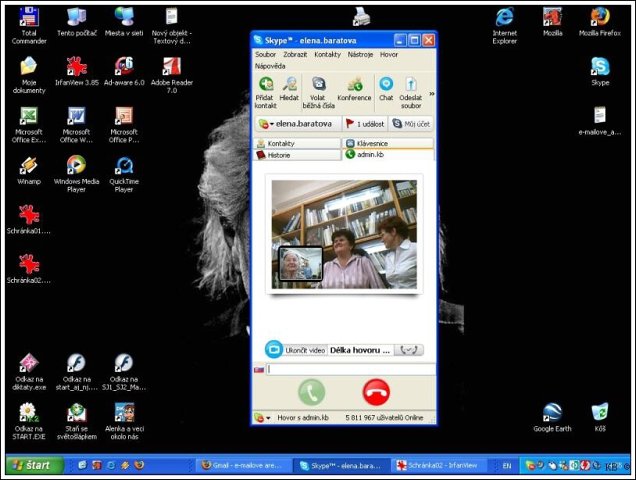Screen dimensions: 636x480
Task: Click the Skype address input field
Action: pyautogui.click(x=350, y=369)
